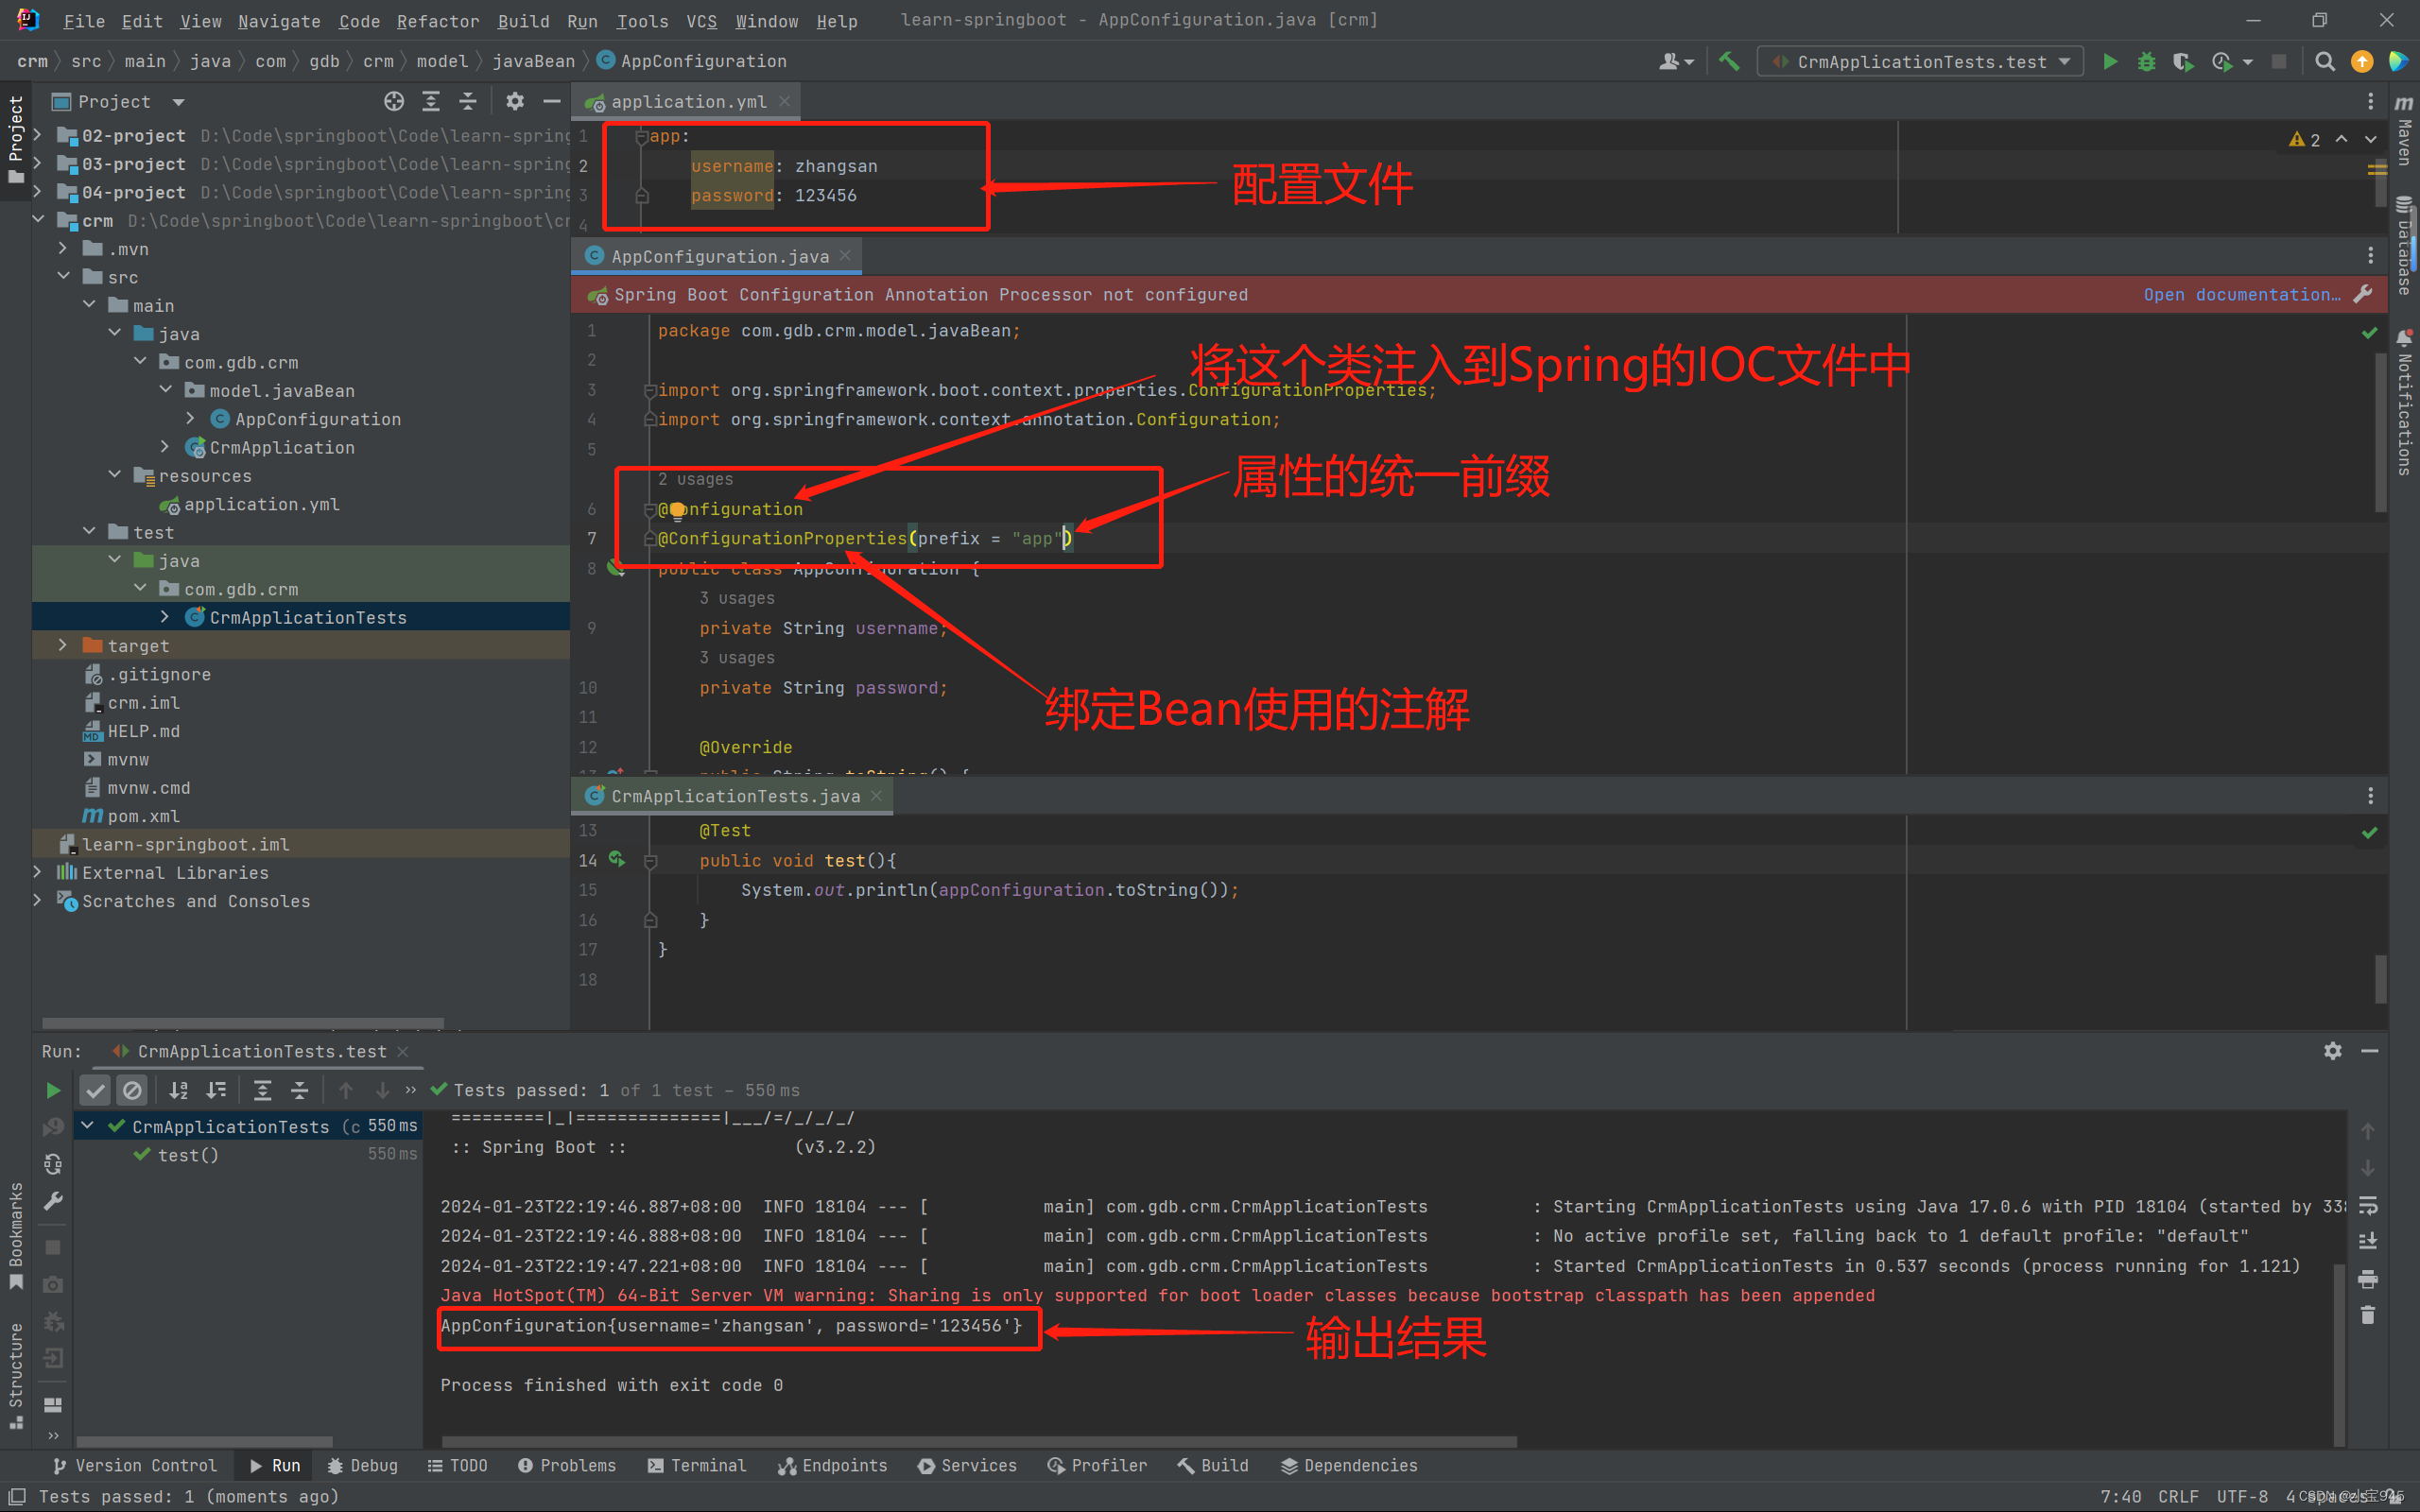This screenshot has height=1512, width=2420.
Task: Expand the .mvn folder
Action: pyautogui.click(x=63, y=248)
